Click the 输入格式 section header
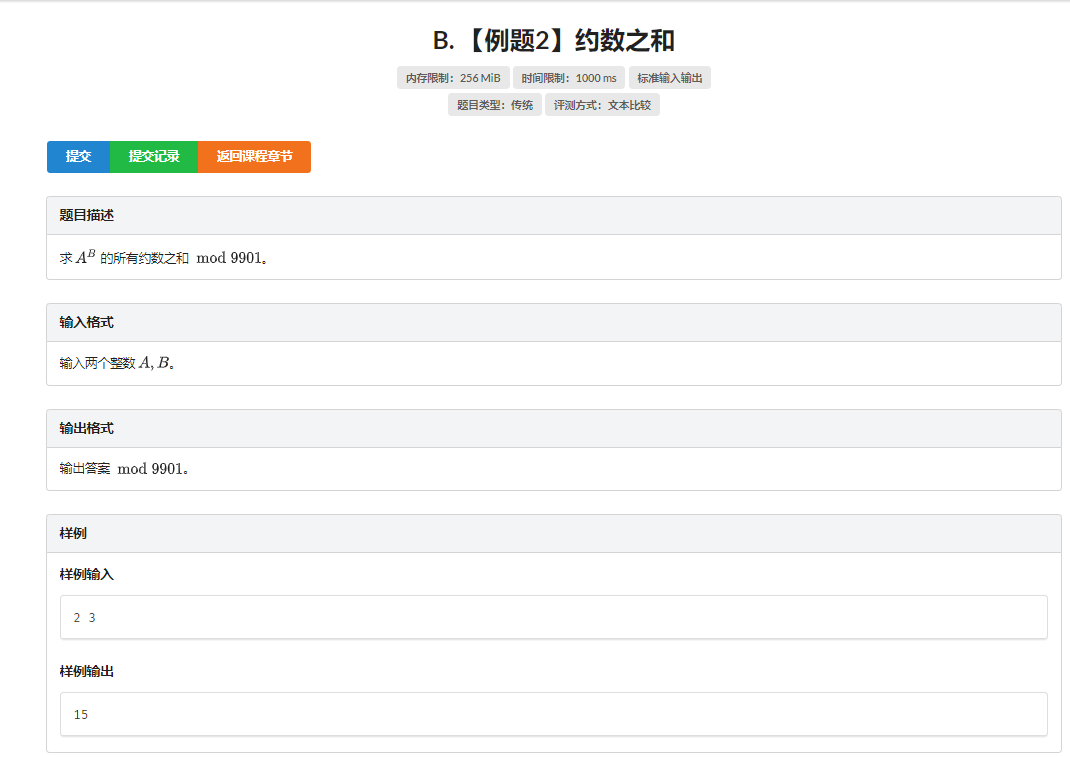 click(553, 322)
